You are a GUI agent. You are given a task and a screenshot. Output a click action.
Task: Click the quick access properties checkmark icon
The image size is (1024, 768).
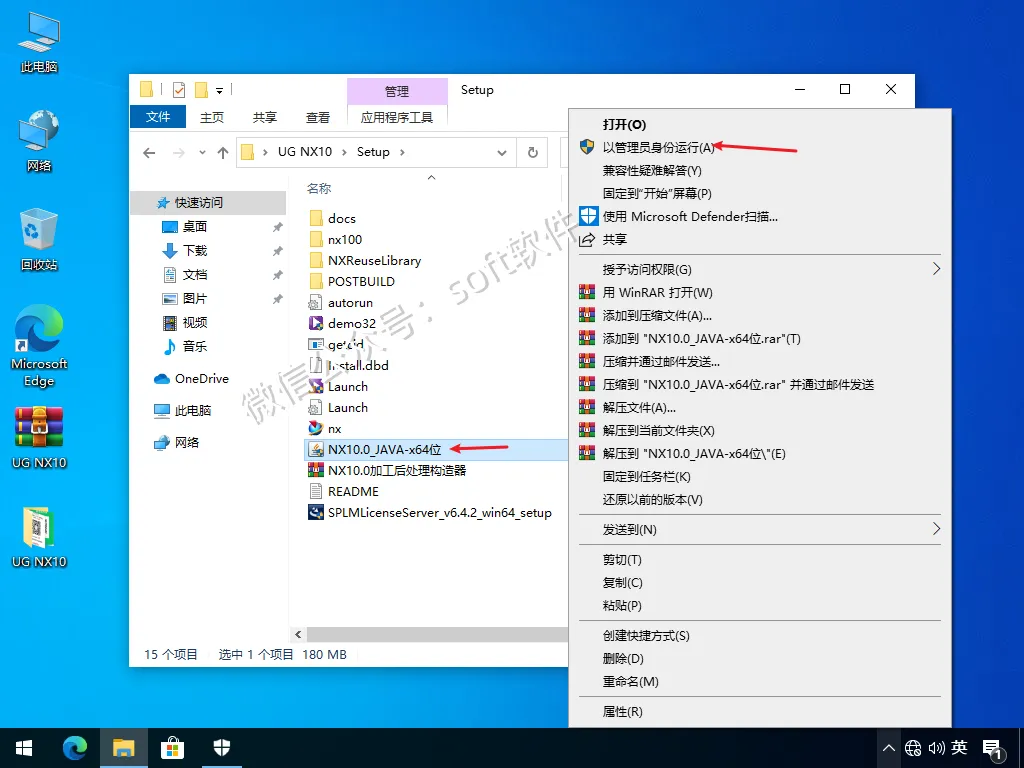pos(178,90)
